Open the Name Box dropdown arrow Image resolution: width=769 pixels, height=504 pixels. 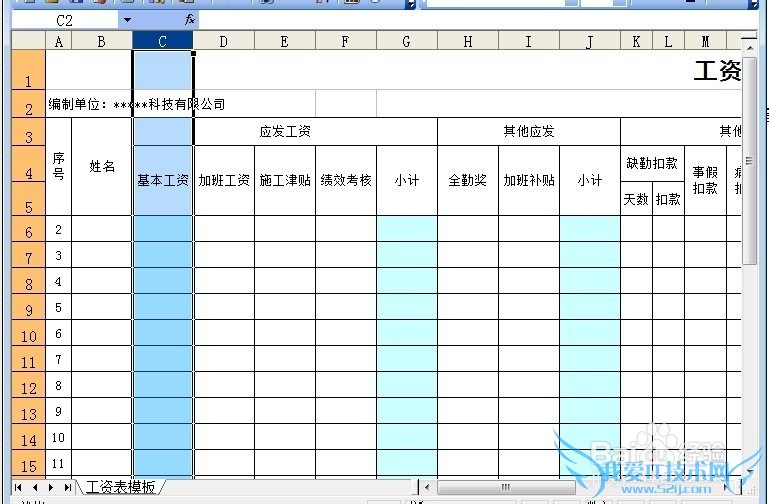(x=127, y=20)
